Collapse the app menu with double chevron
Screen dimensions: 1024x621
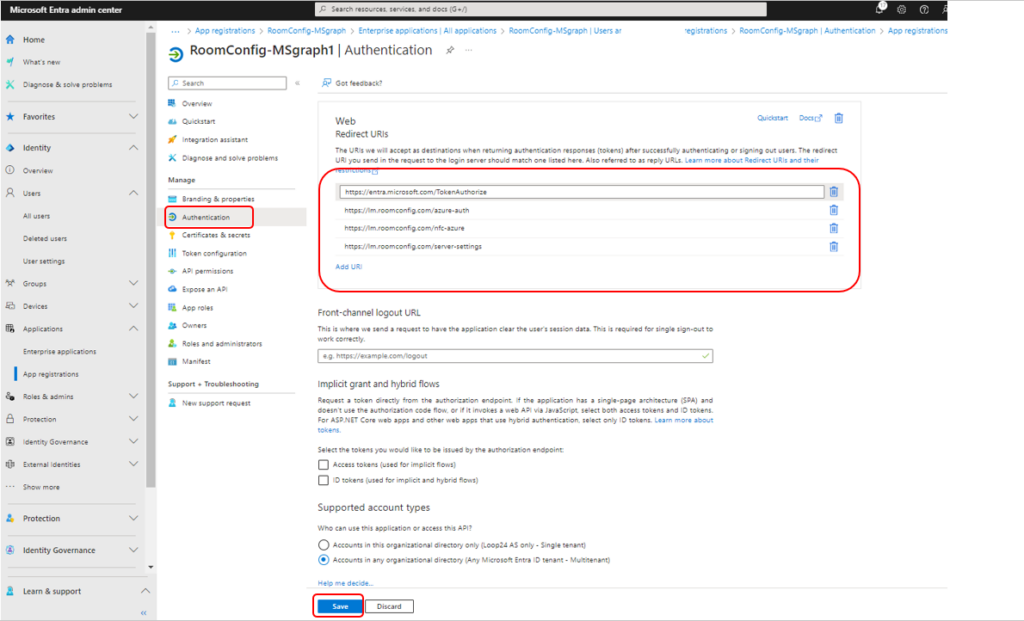click(297, 83)
